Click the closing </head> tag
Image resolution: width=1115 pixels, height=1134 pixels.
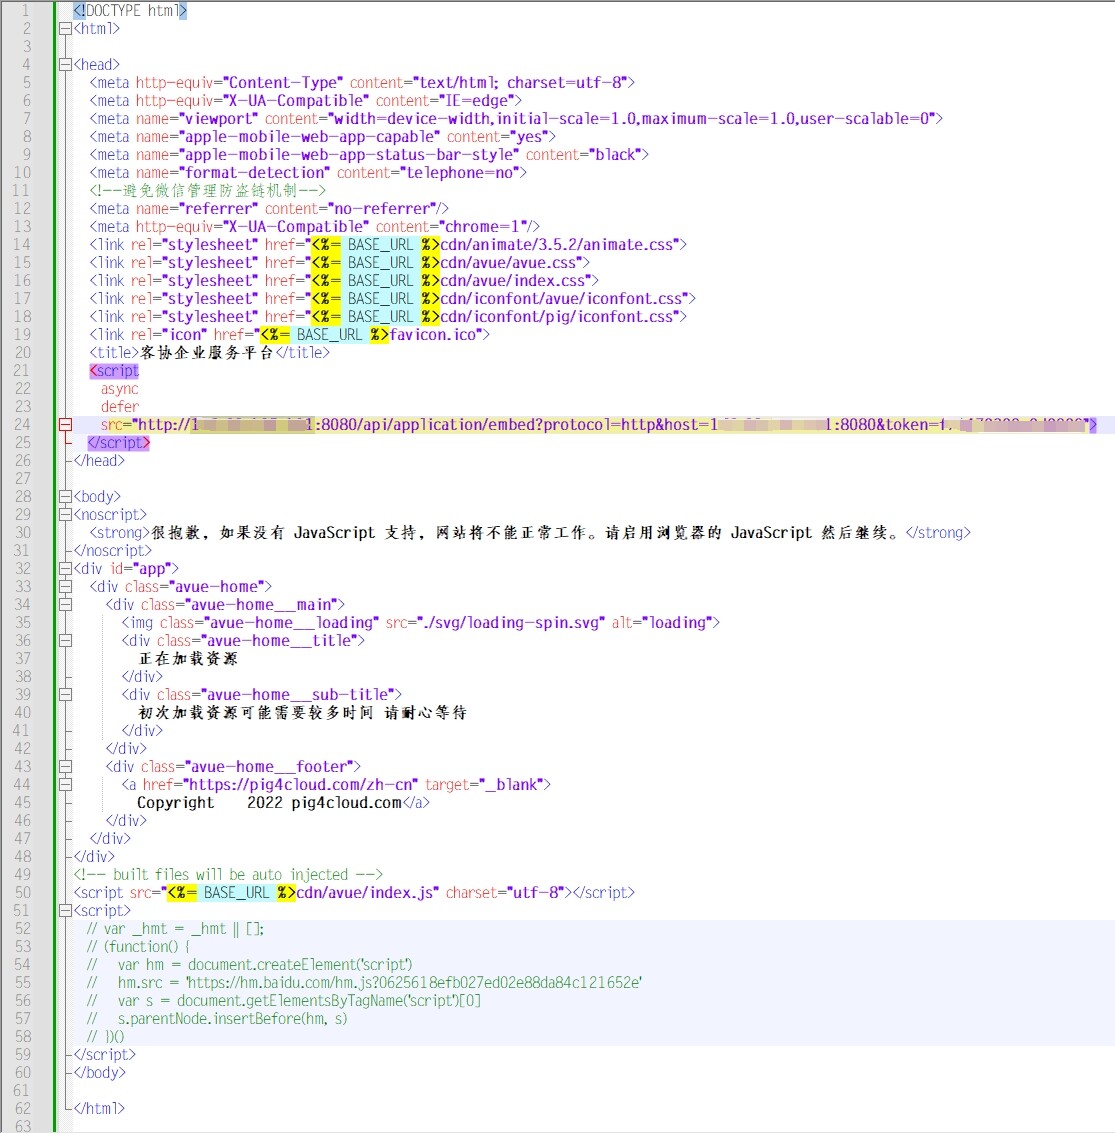pos(98,461)
